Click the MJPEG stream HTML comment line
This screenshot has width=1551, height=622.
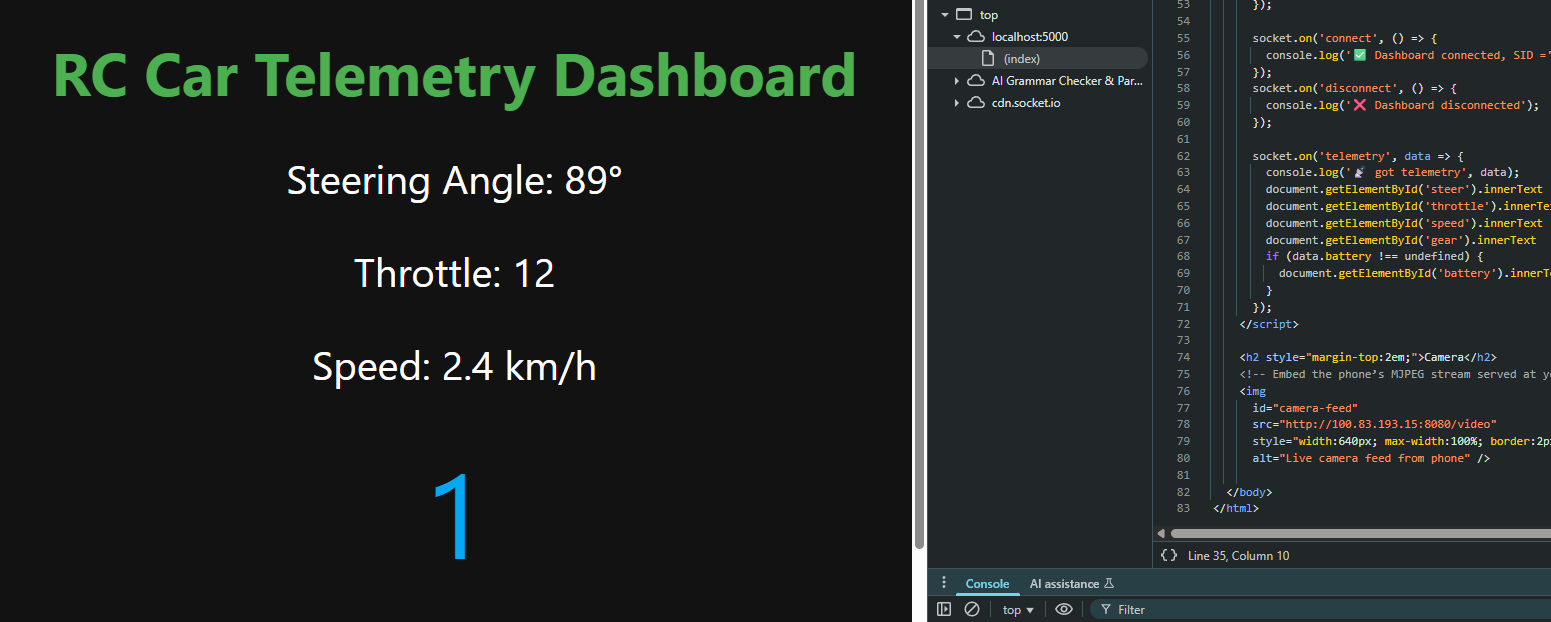[1395, 374]
